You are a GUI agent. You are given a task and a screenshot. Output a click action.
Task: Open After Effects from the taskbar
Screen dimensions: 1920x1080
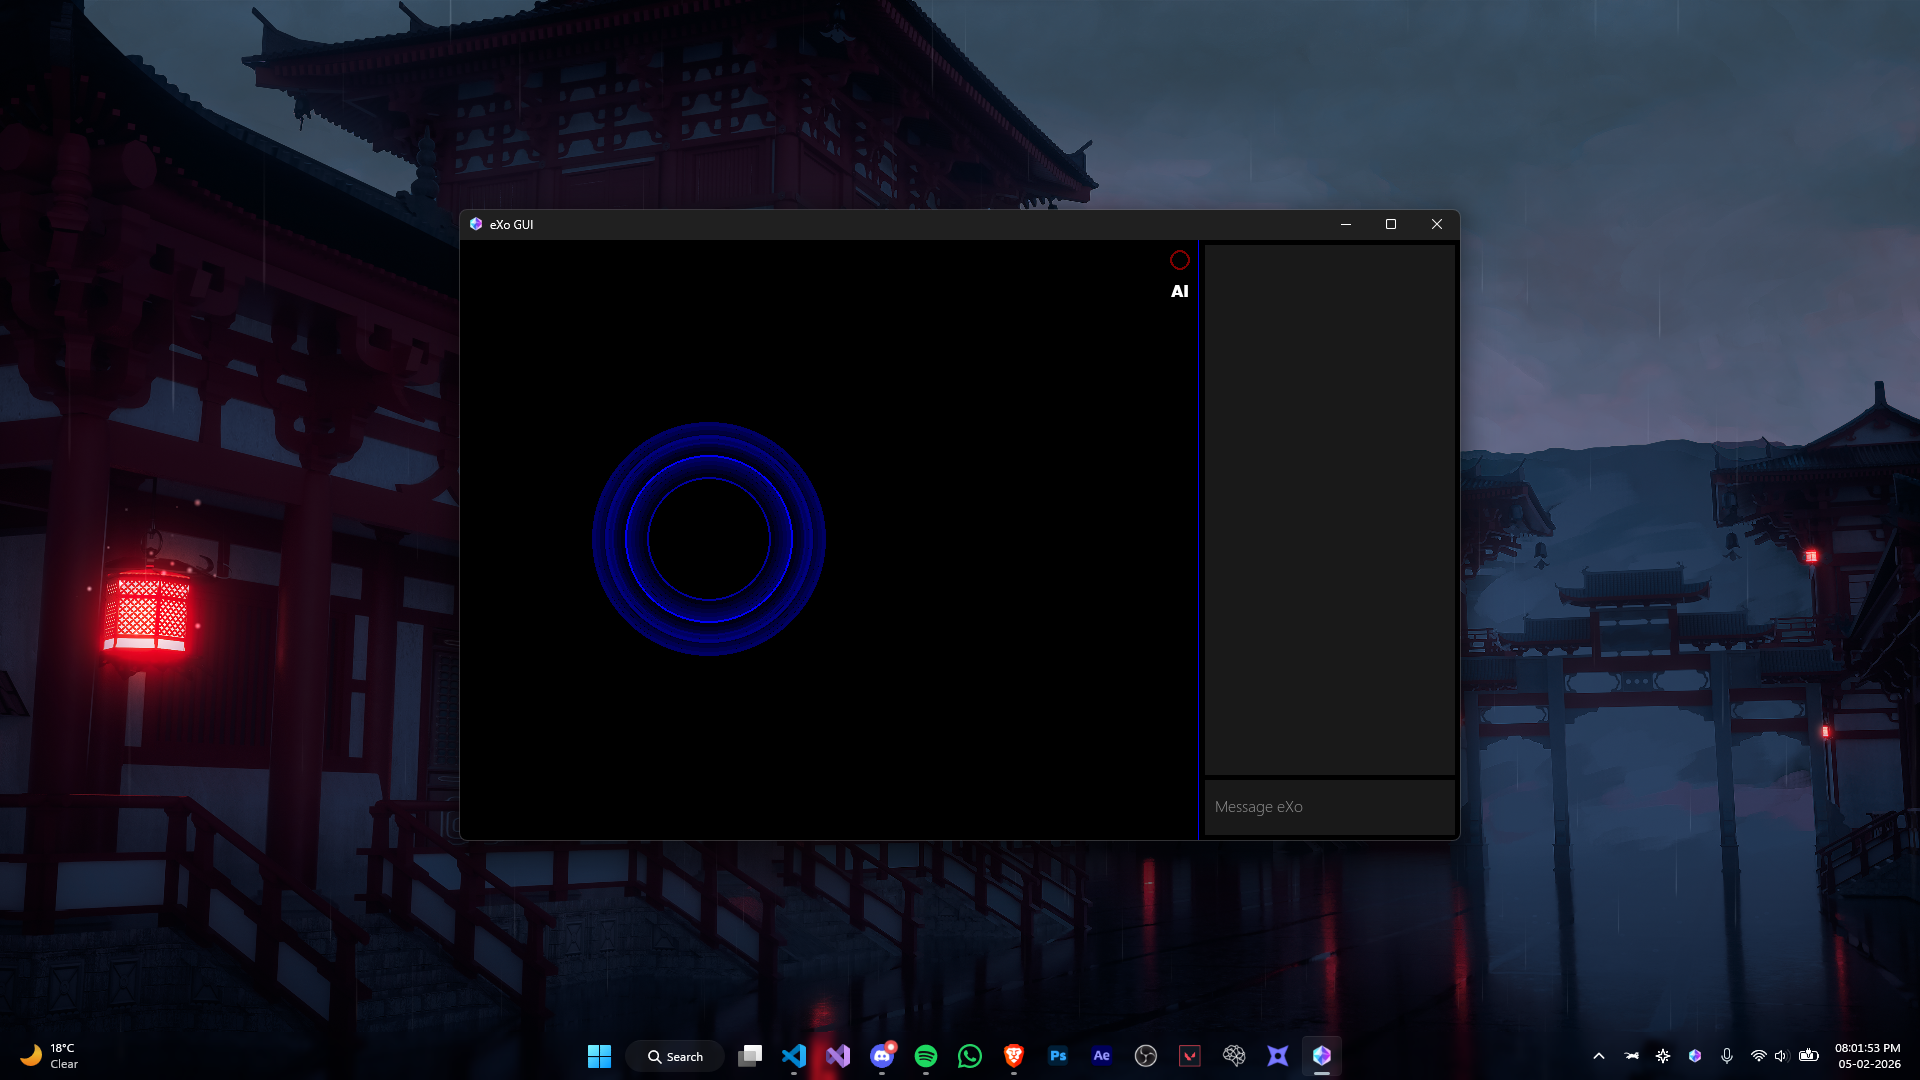pos(1102,1056)
